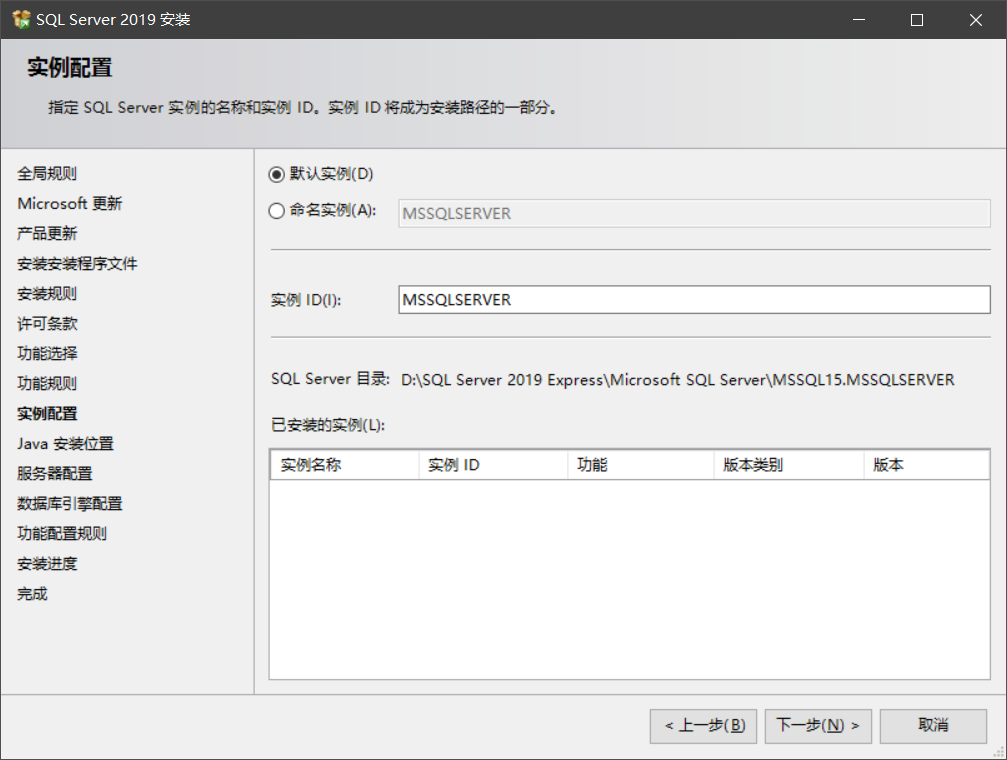1007x760 pixels.
Task: Click 版本 column header
Action: point(926,464)
